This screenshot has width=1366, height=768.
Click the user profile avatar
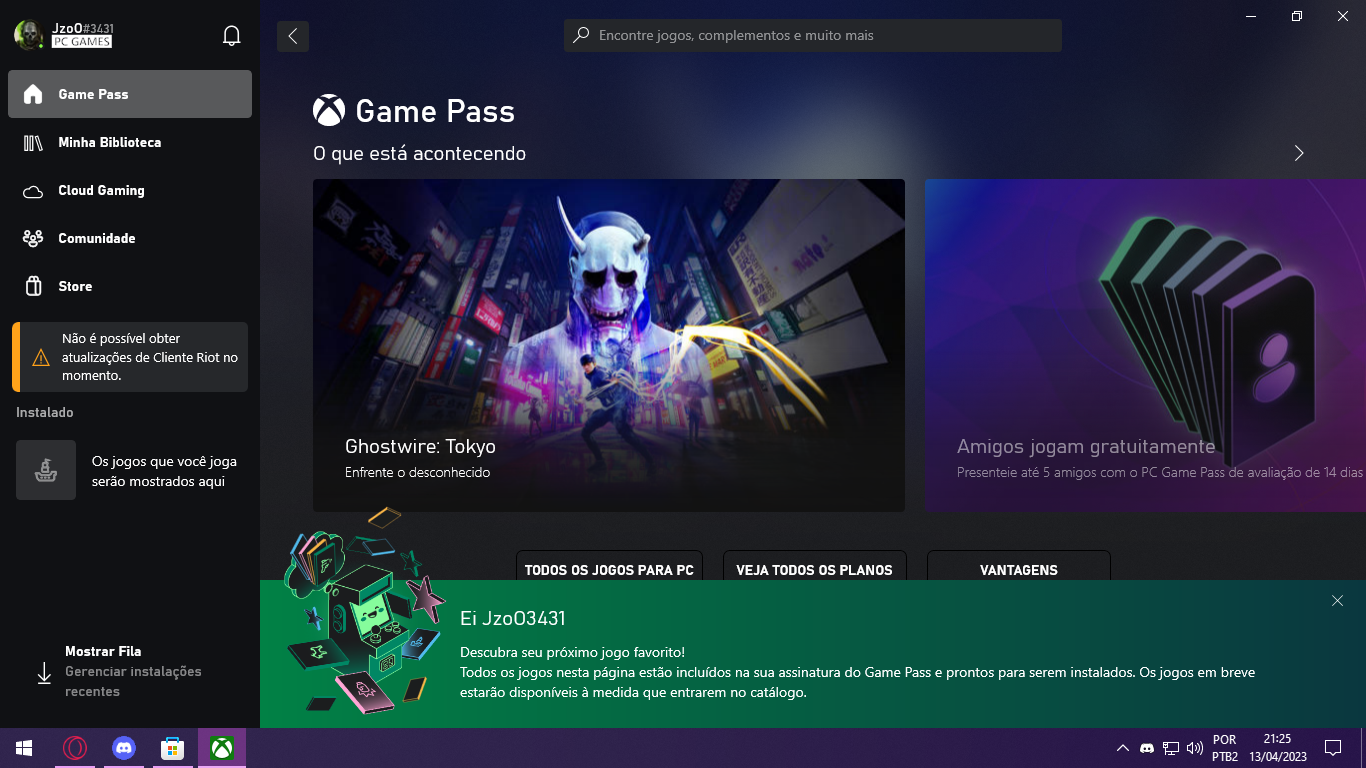pyautogui.click(x=28, y=35)
